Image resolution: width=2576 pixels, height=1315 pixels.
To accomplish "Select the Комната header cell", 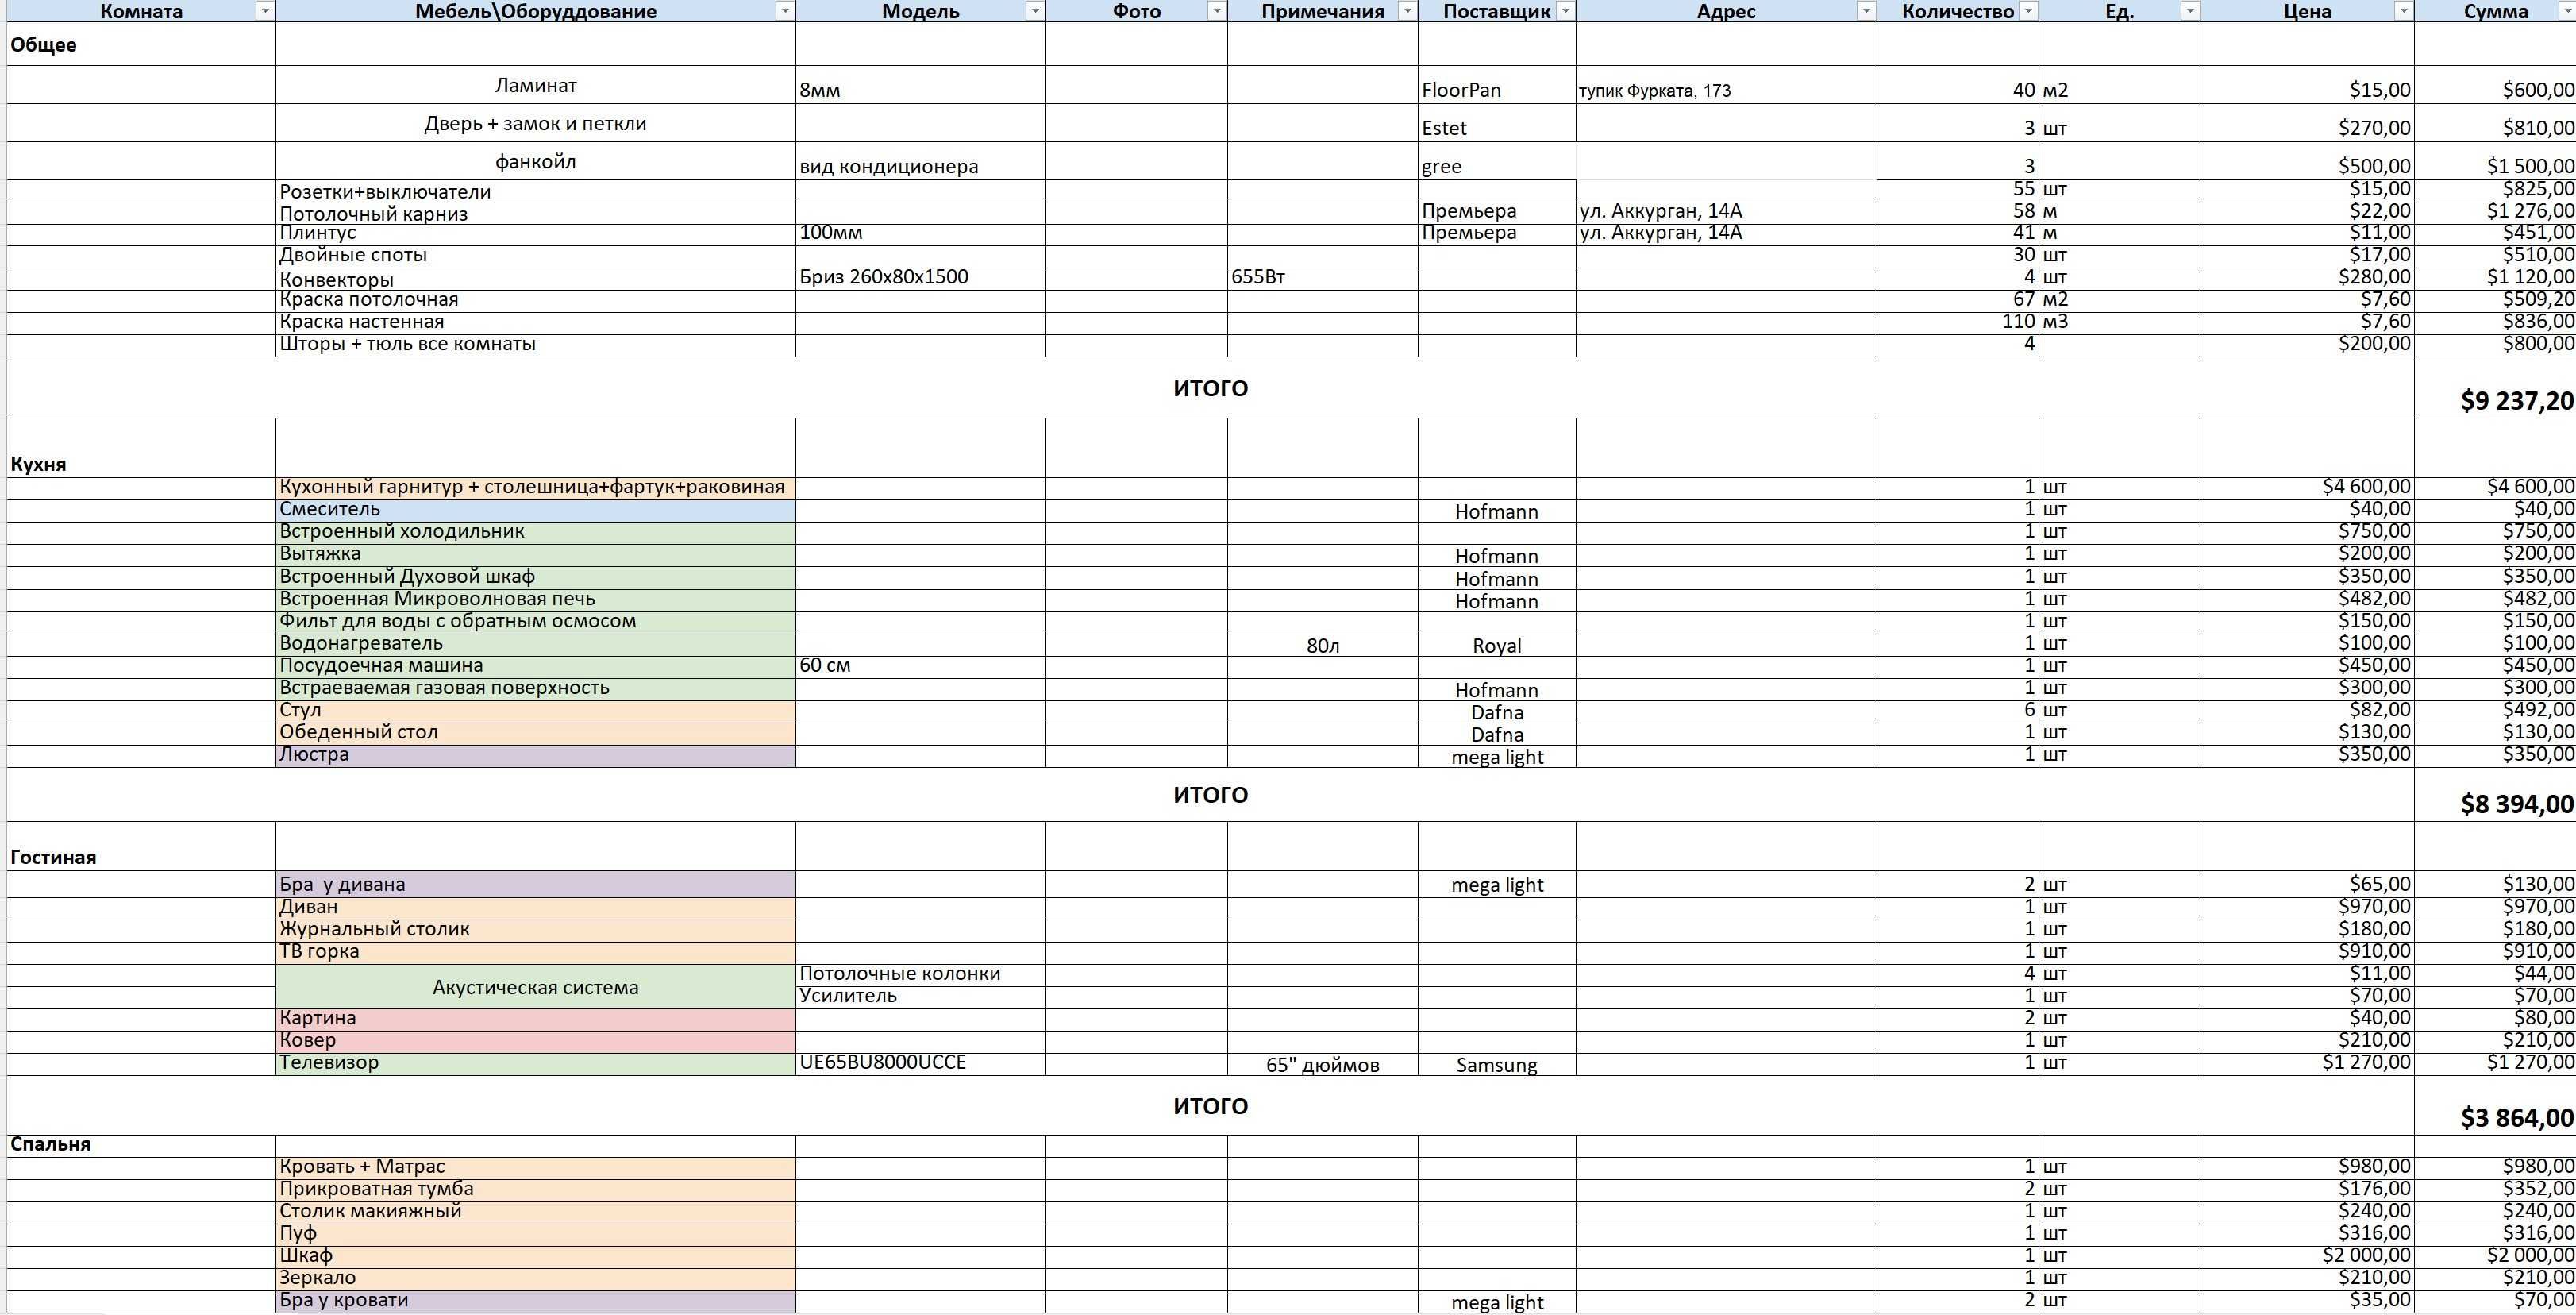I will pos(141,11).
